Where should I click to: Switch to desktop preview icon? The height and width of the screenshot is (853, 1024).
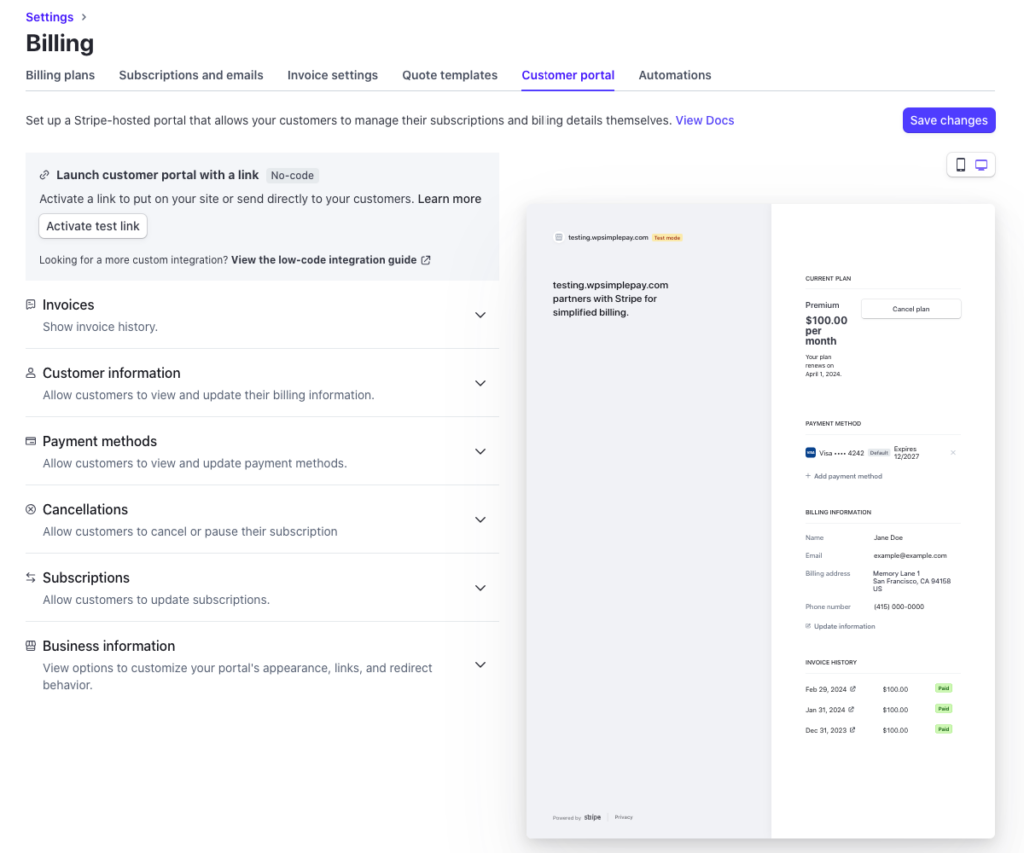[x=982, y=165]
